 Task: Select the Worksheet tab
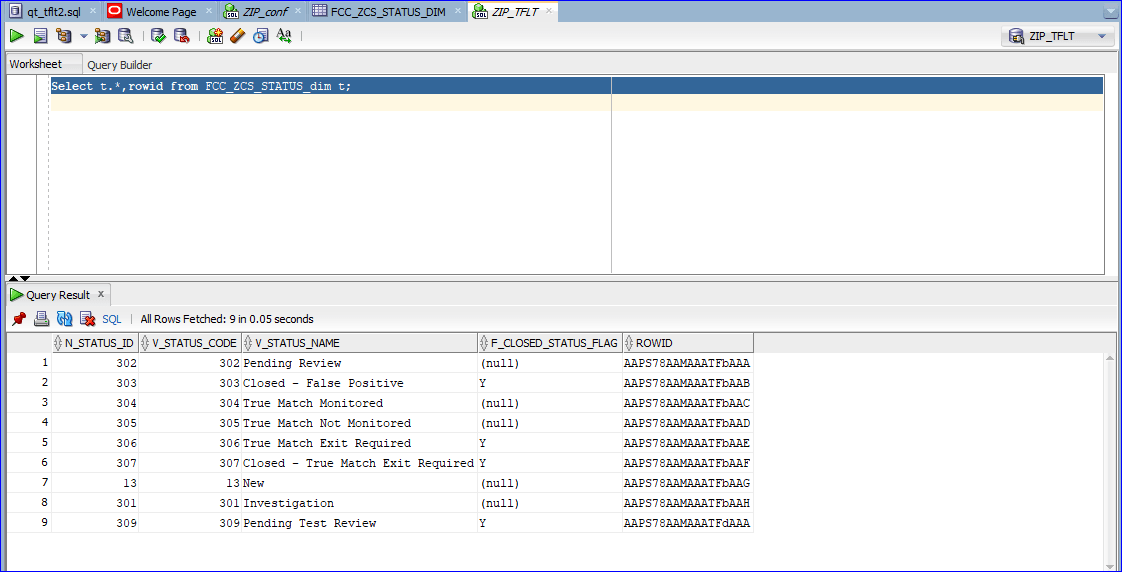click(x=36, y=64)
